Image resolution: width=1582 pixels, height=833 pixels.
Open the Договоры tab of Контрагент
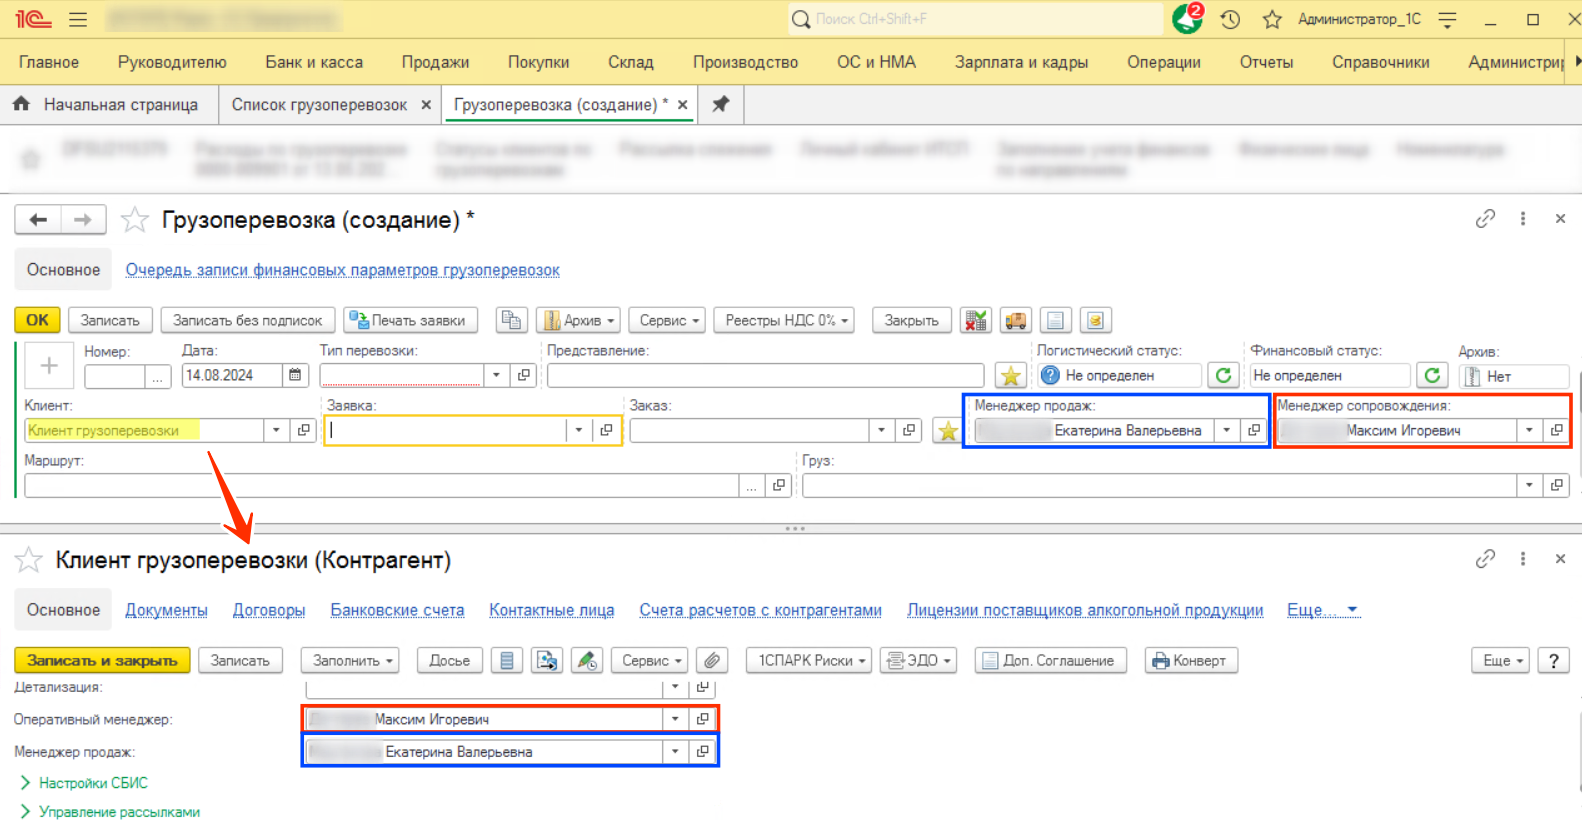269,610
